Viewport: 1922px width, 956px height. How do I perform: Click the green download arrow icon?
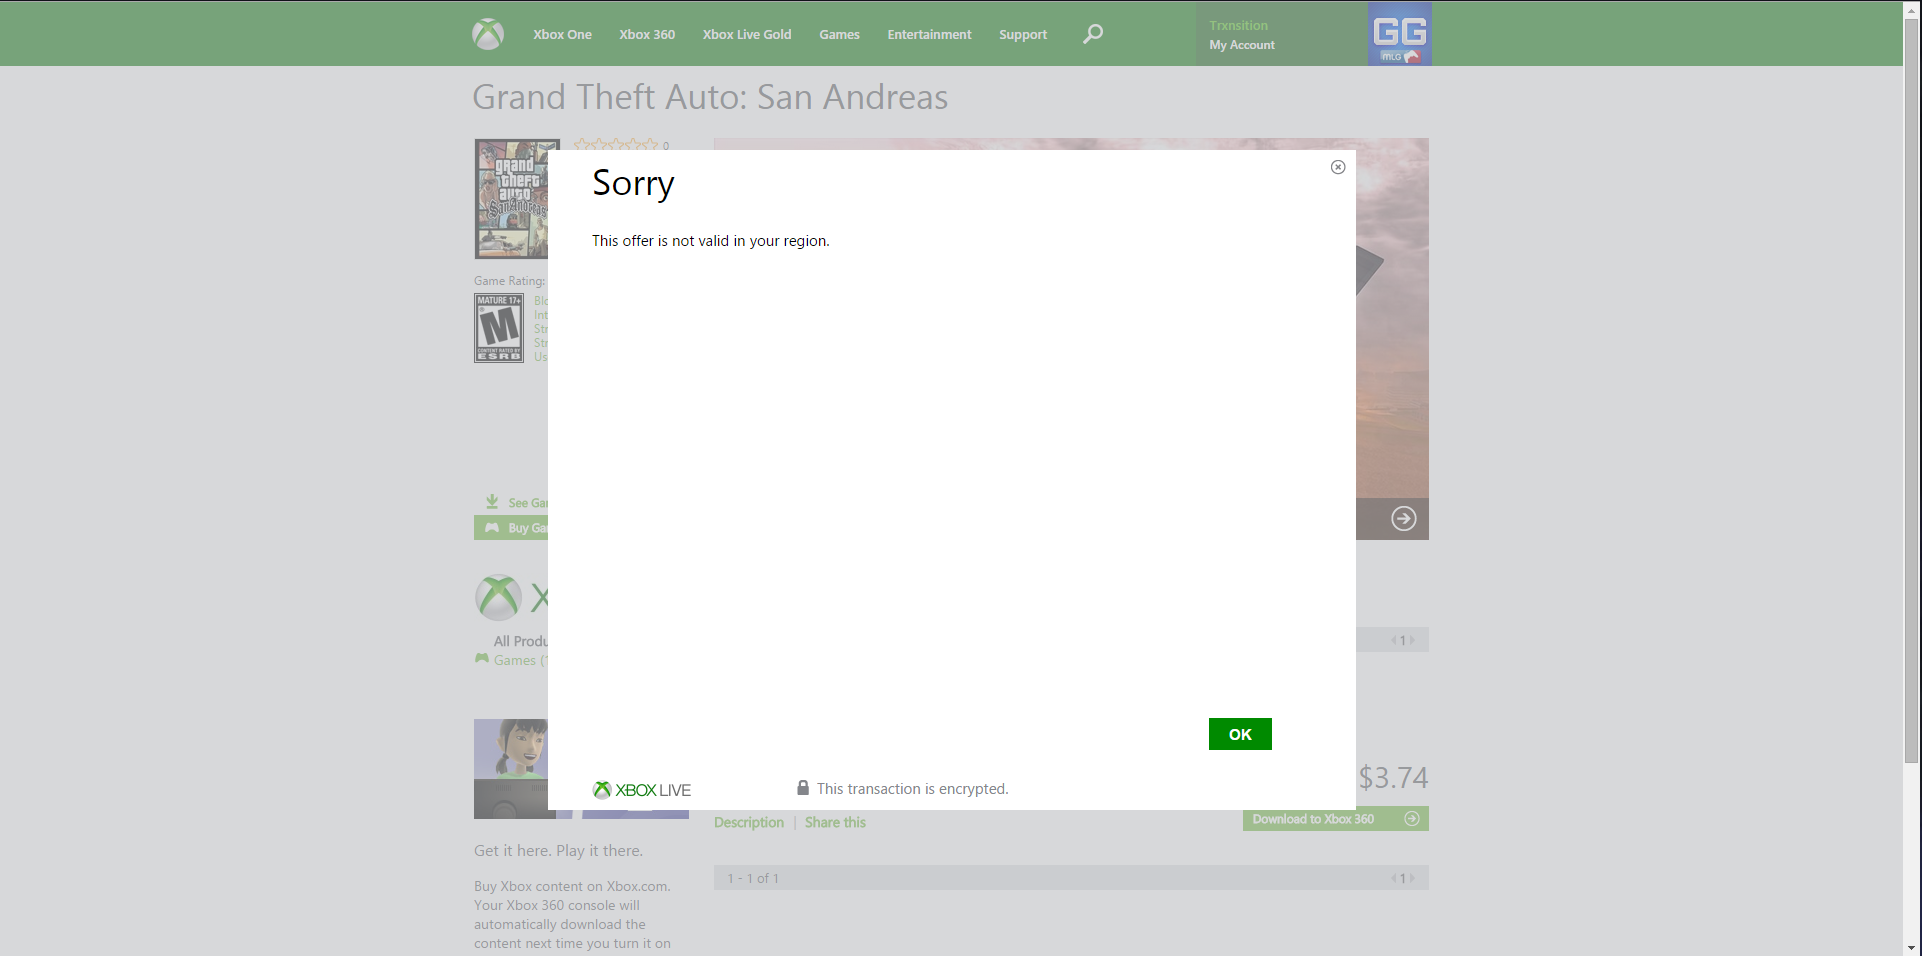click(x=492, y=502)
